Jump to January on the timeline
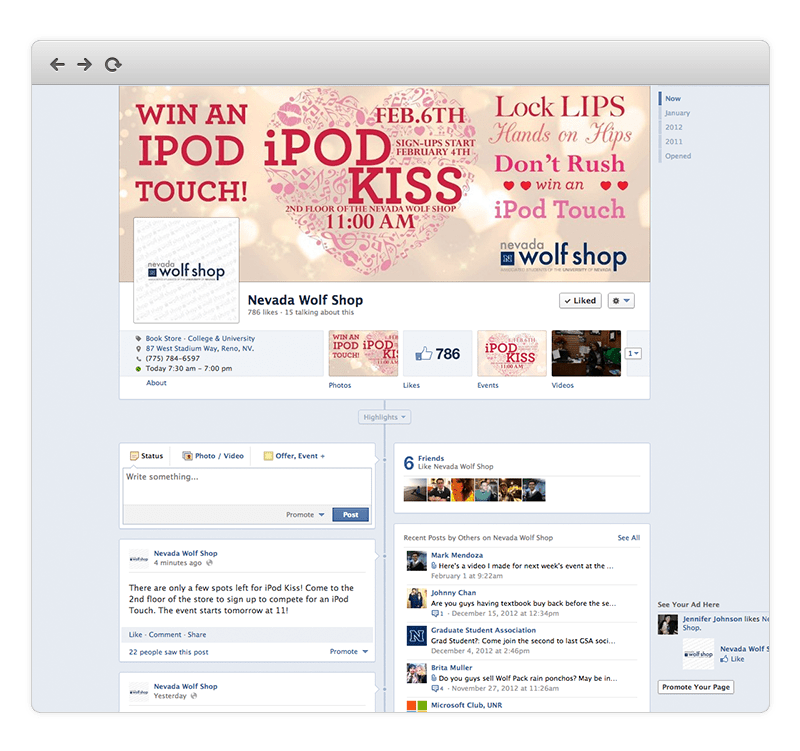Viewport: 800px width, 751px height. click(x=677, y=113)
